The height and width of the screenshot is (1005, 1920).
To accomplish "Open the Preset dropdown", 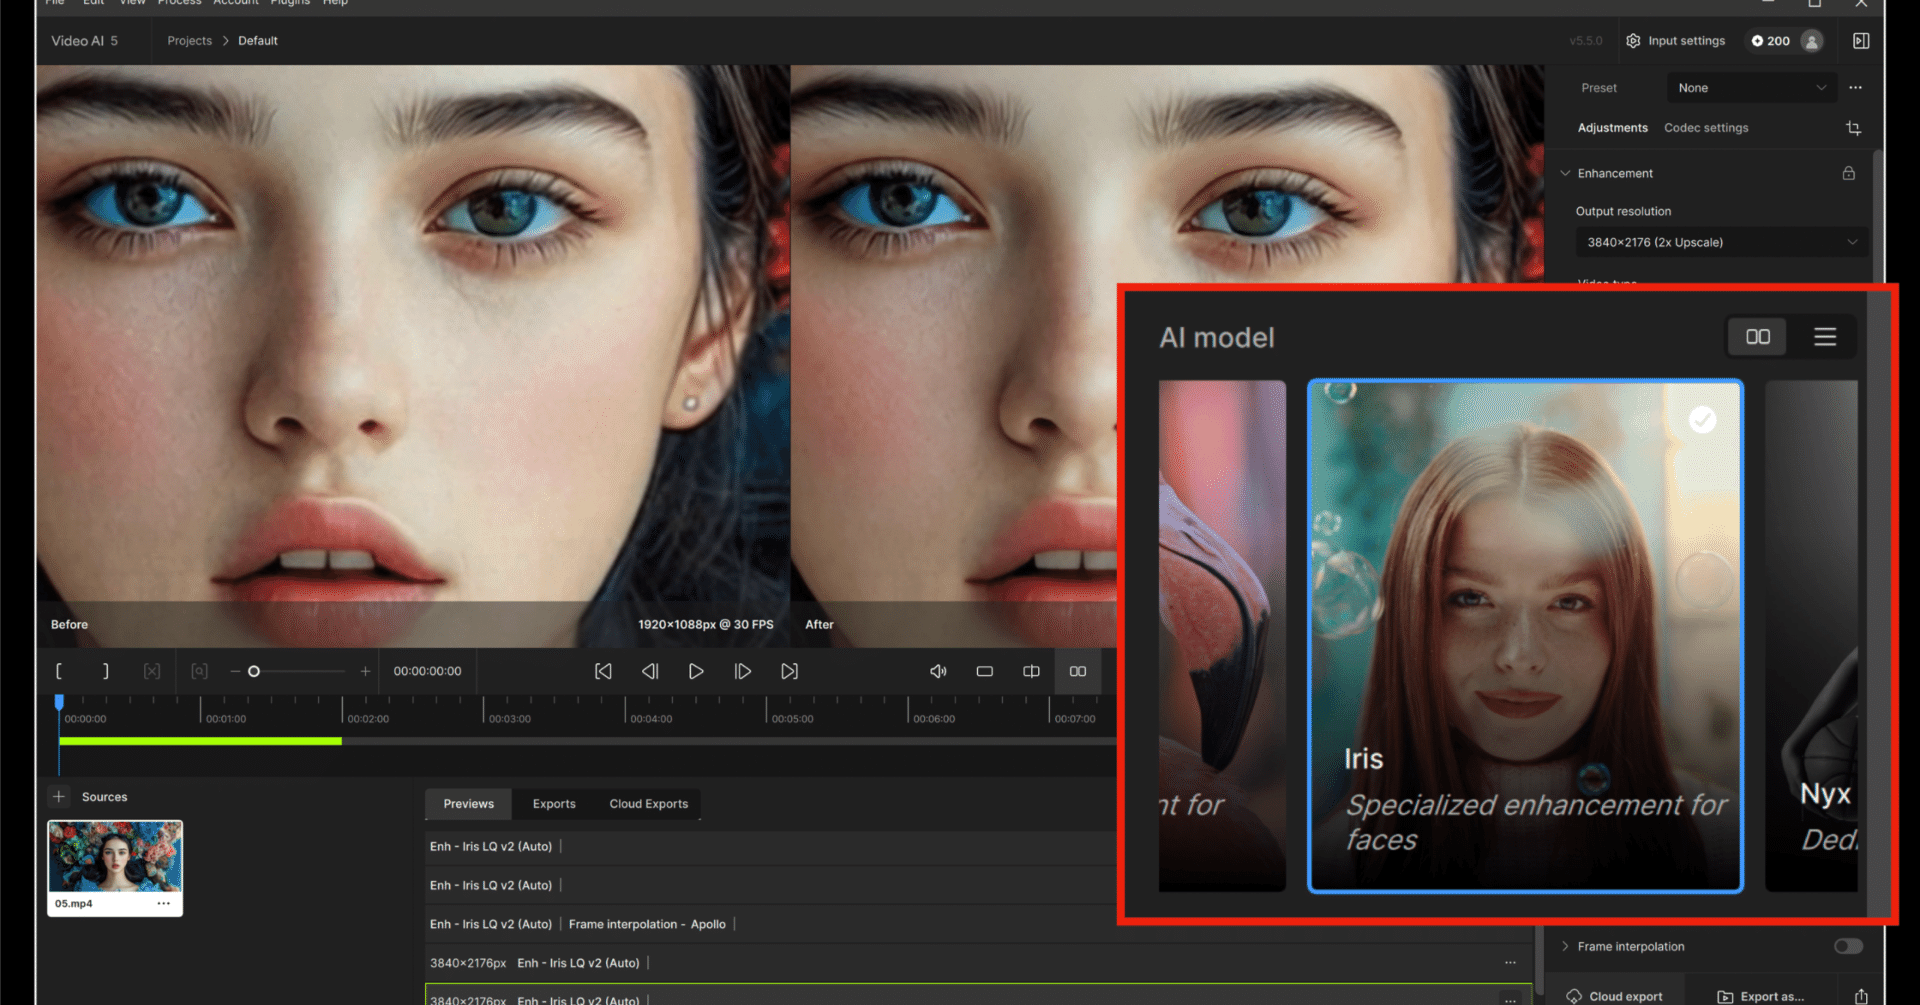I will coord(1751,88).
